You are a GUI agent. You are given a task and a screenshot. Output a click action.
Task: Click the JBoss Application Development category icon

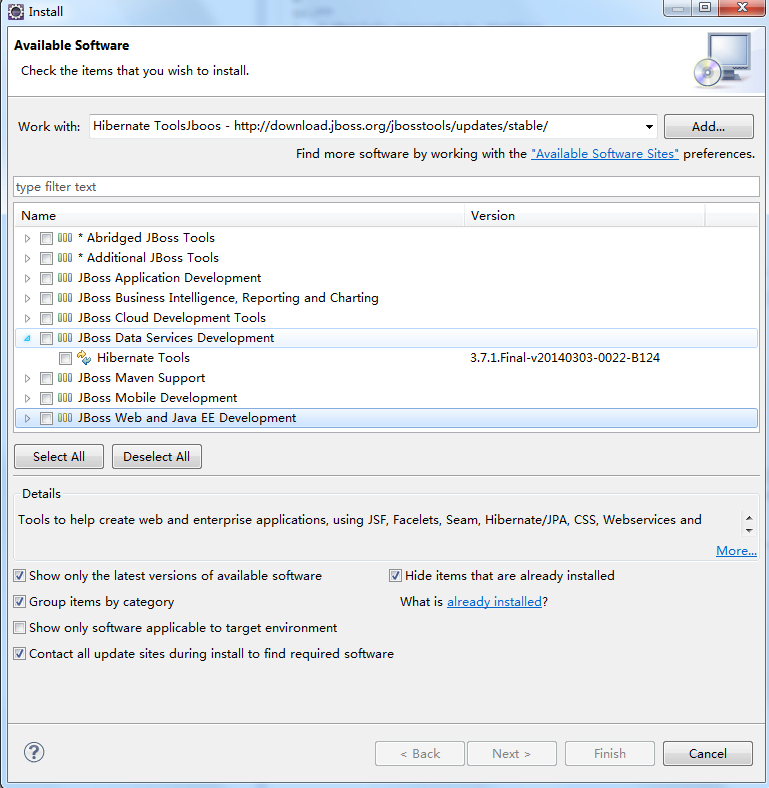65,278
